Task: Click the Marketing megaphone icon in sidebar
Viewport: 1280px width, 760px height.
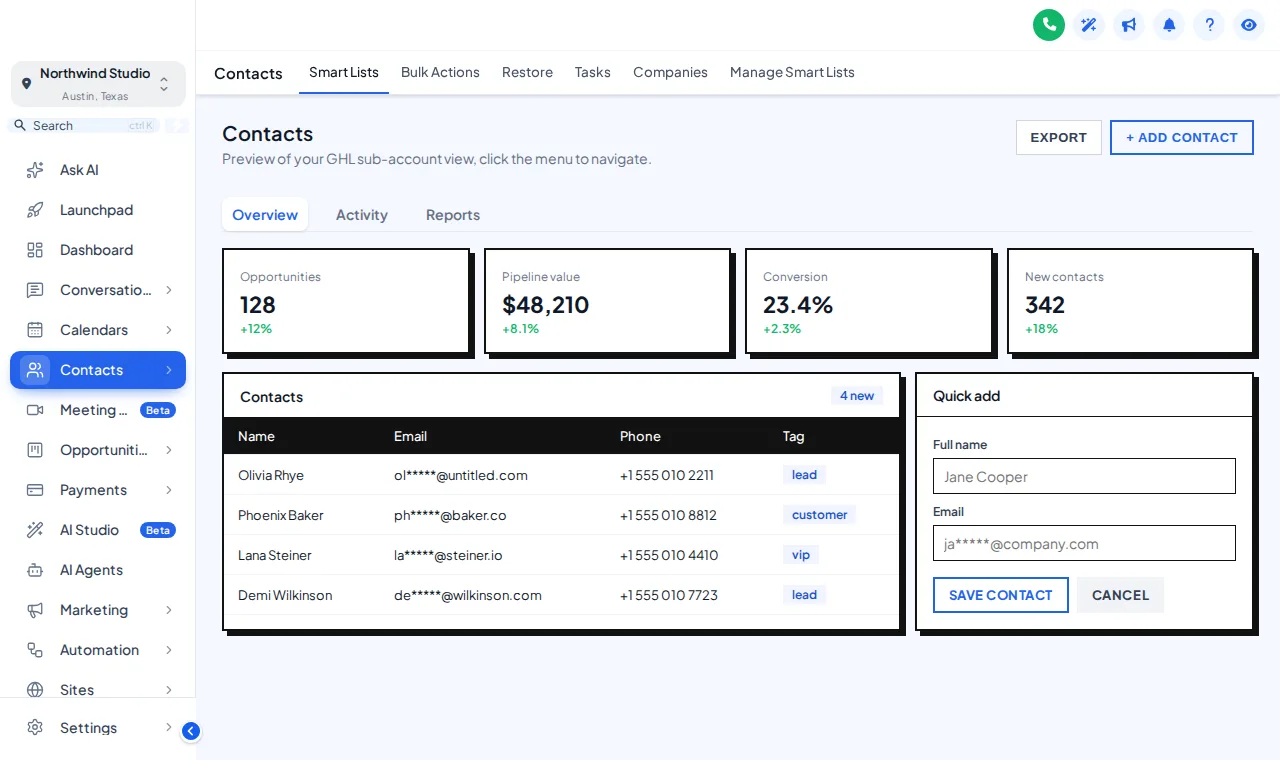Action: pyautogui.click(x=35, y=610)
